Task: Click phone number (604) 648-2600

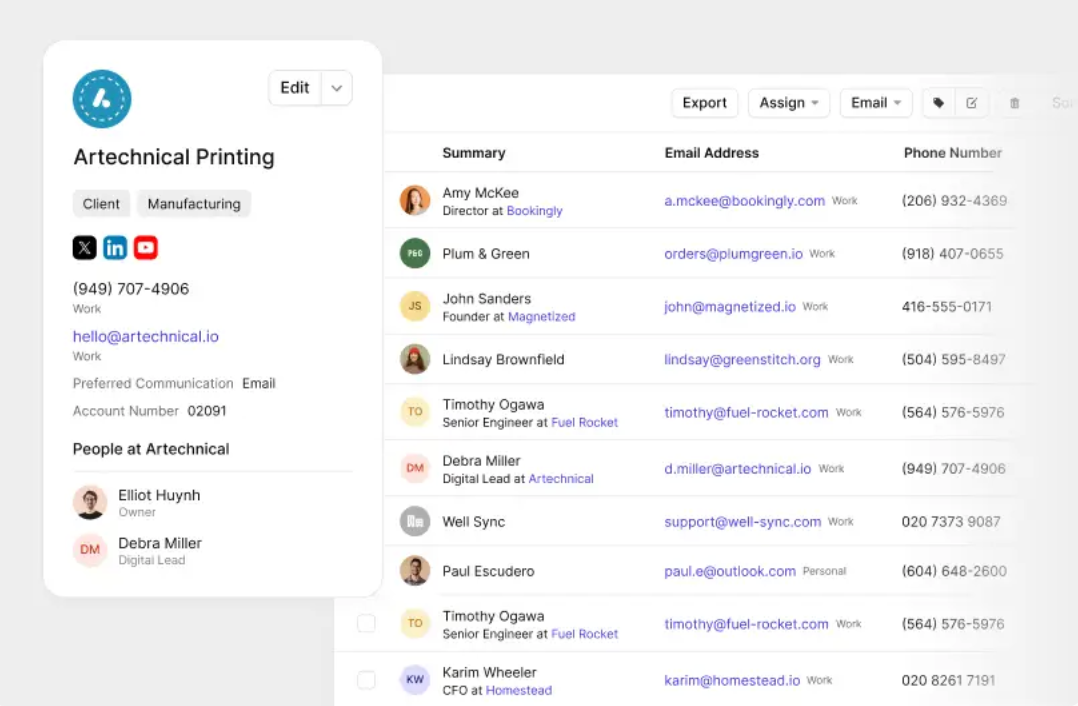Action: (954, 571)
